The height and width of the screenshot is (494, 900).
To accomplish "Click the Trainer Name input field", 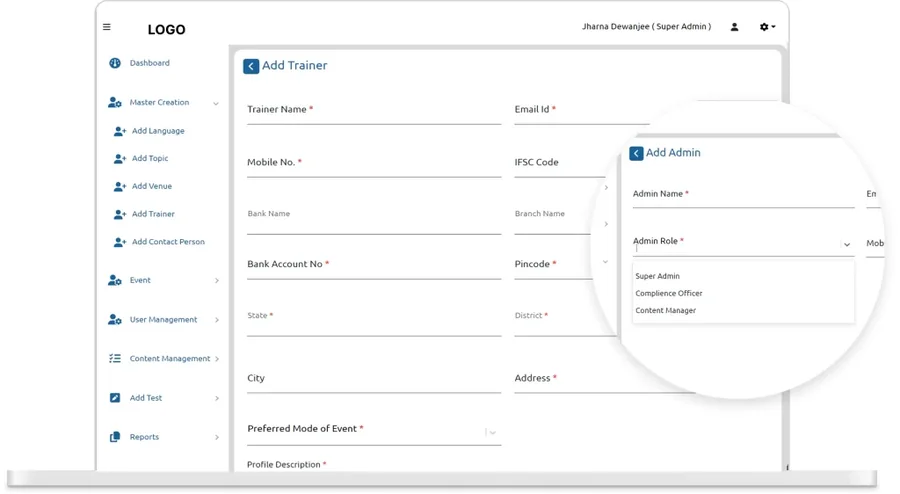I will tap(374, 112).
